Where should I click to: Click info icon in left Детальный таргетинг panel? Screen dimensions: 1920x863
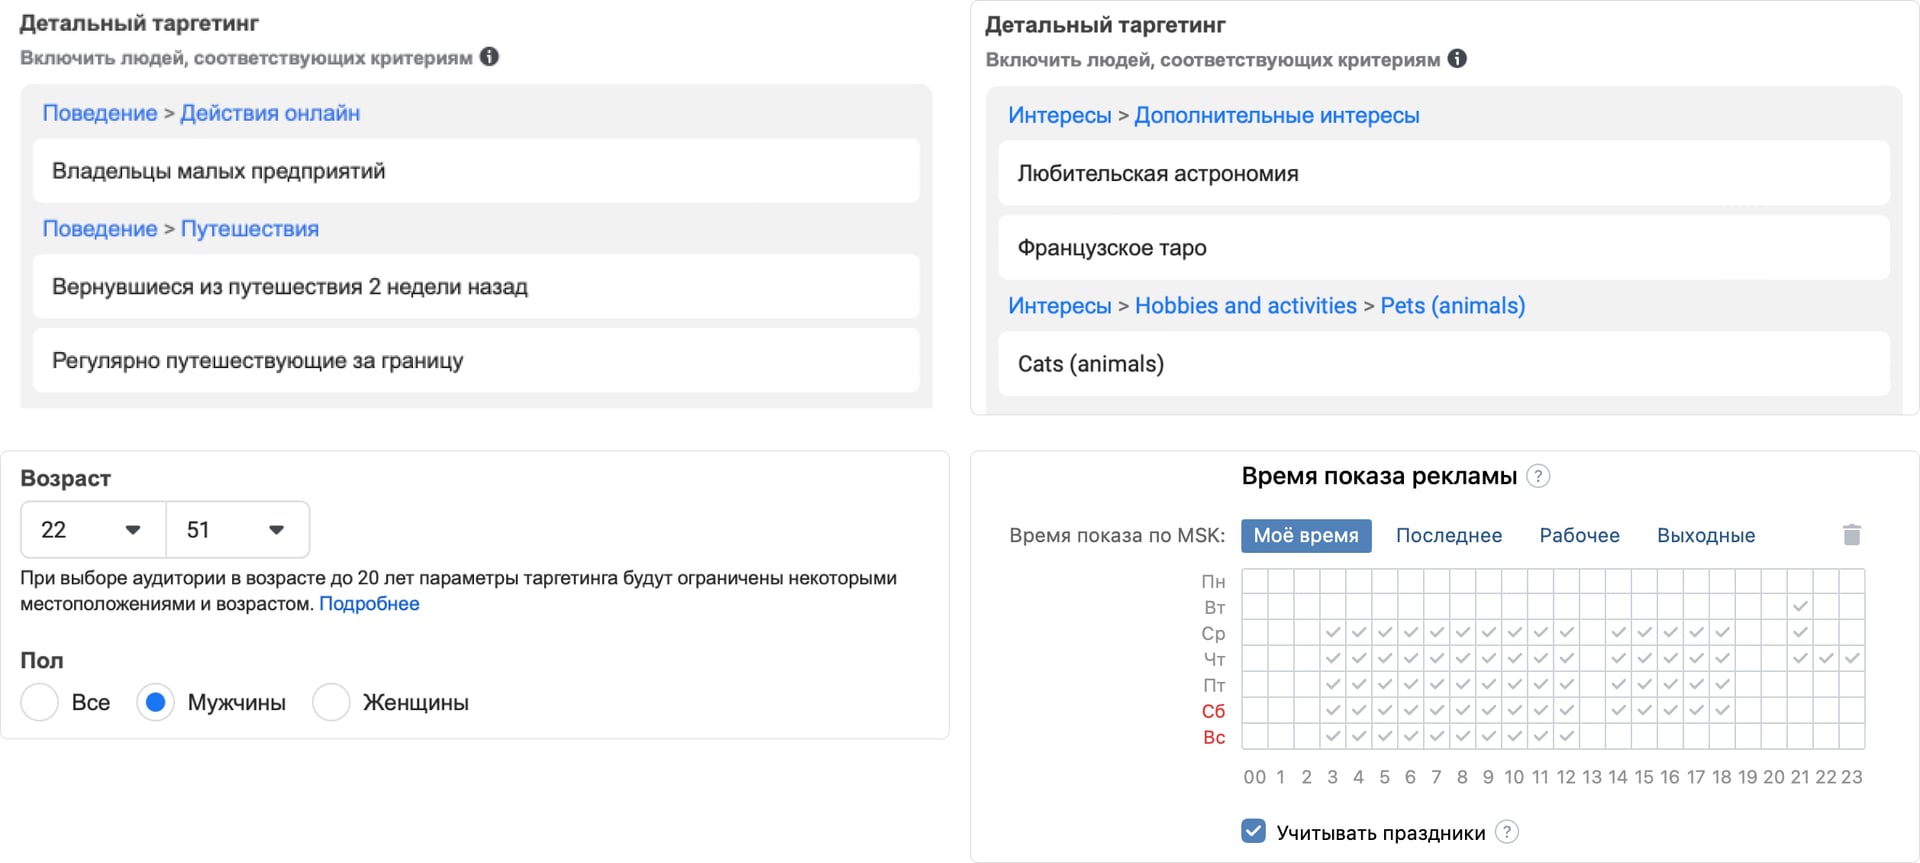489,57
